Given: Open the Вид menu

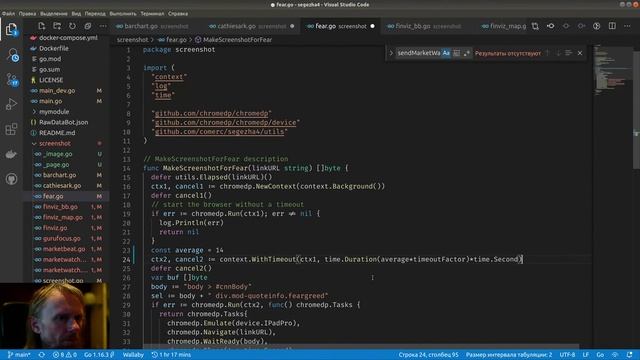Looking at the screenshot, I should pyautogui.click(x=76, y=13).
